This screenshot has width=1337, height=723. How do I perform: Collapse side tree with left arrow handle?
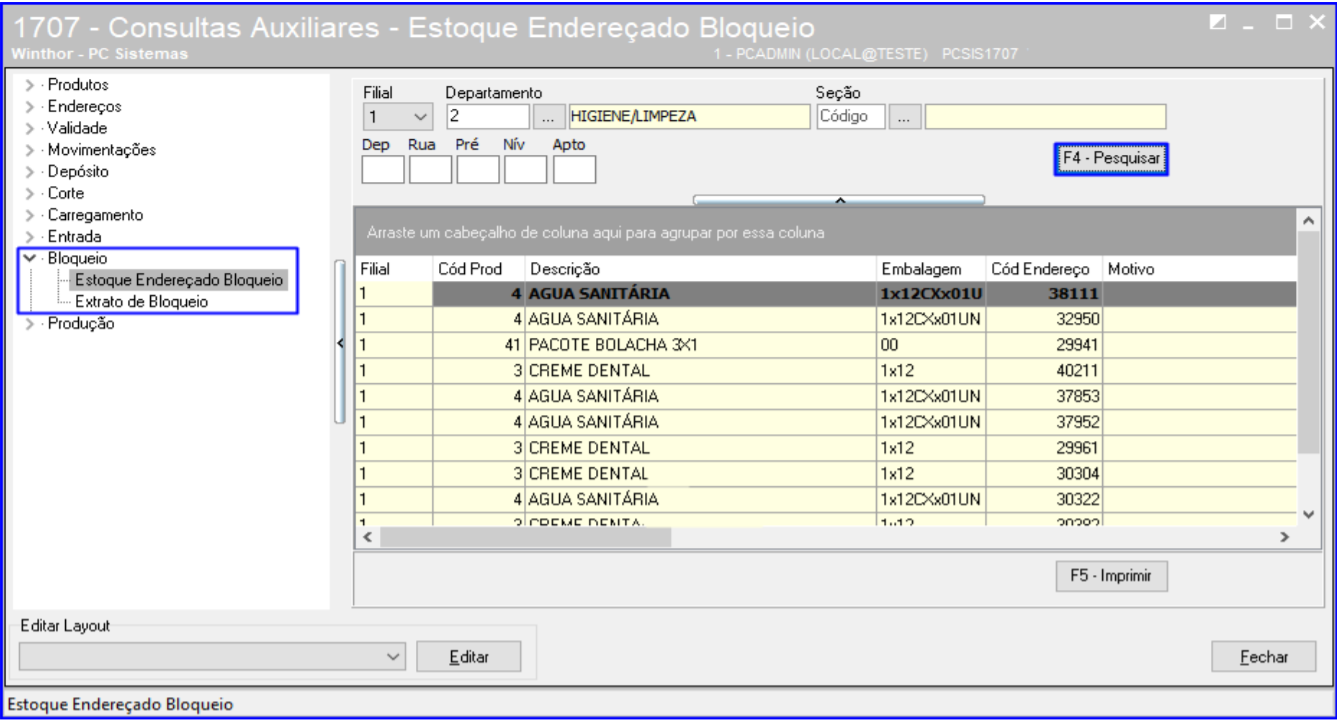click(340, 343)
